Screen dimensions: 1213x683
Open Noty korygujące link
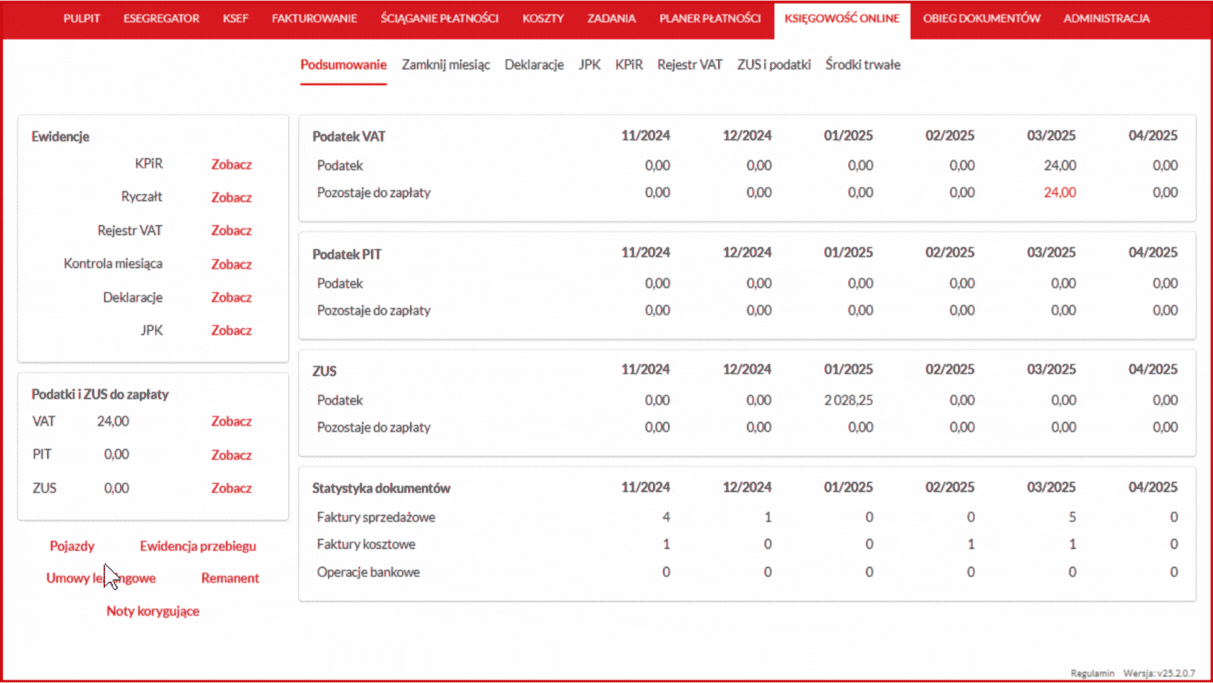153,611
